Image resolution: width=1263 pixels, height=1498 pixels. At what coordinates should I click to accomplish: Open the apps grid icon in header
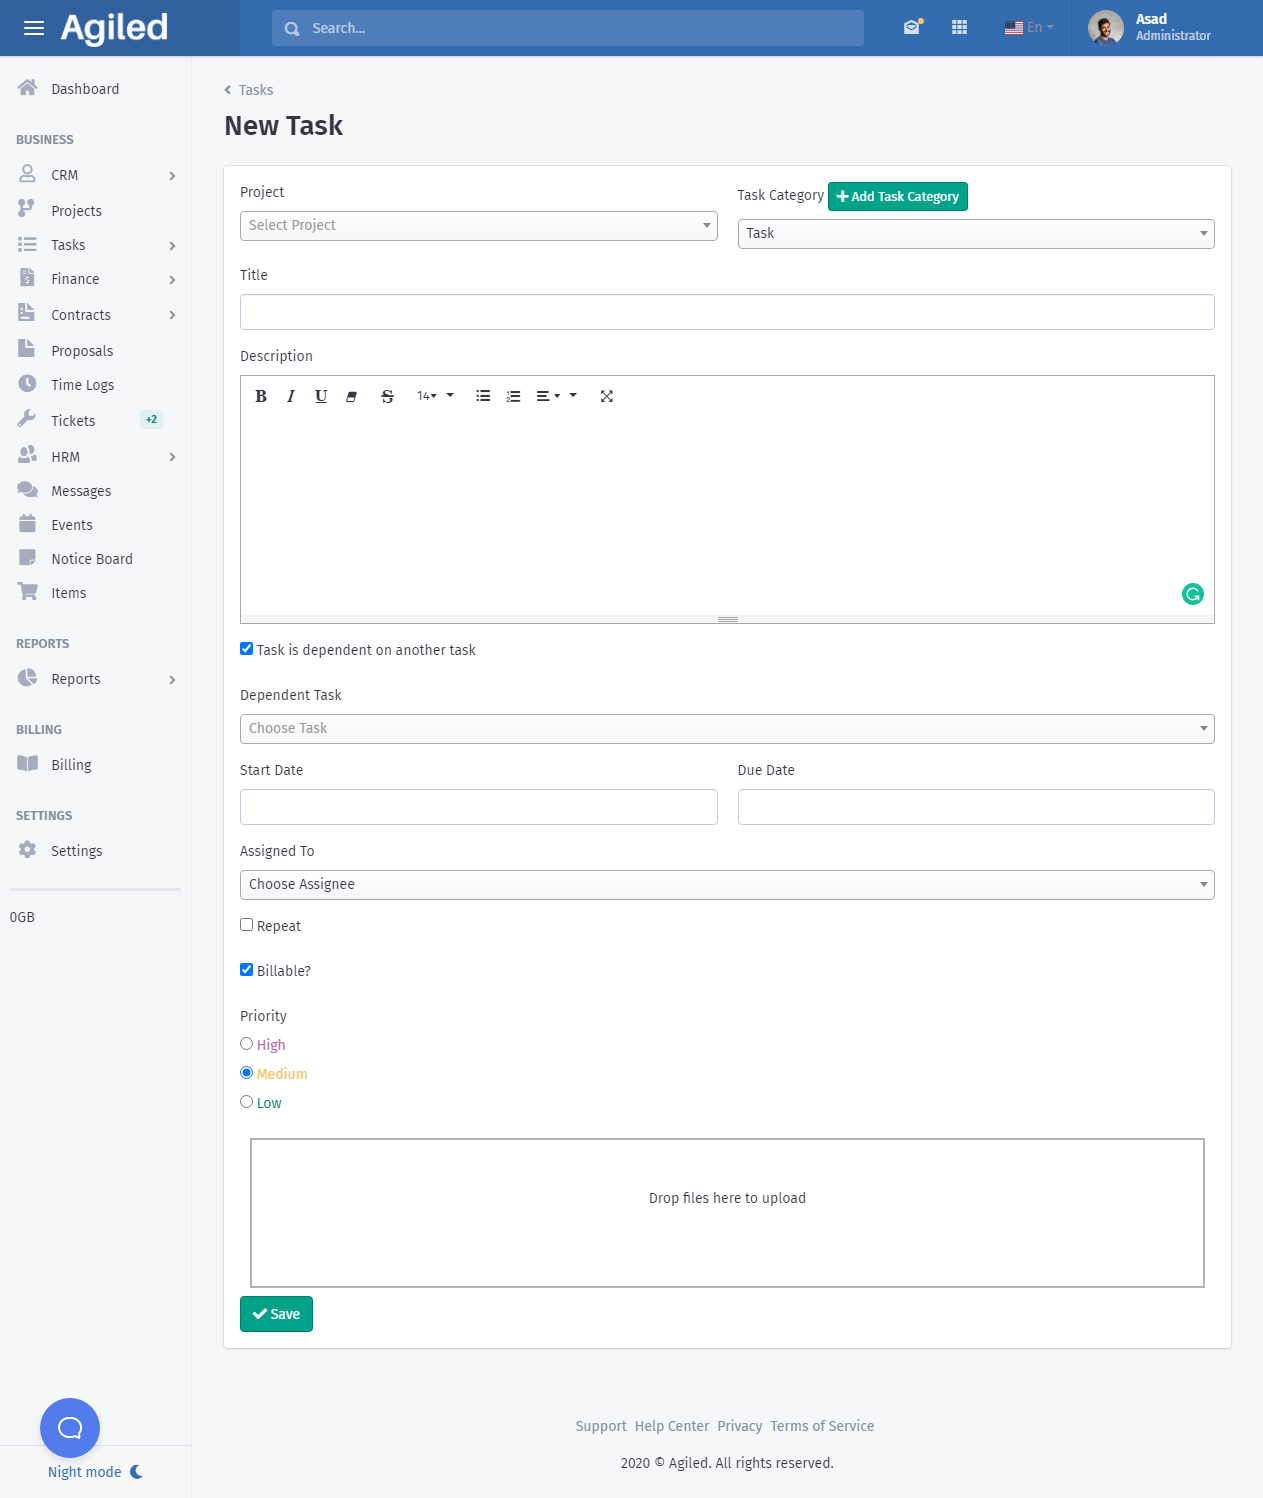(959, 27)
